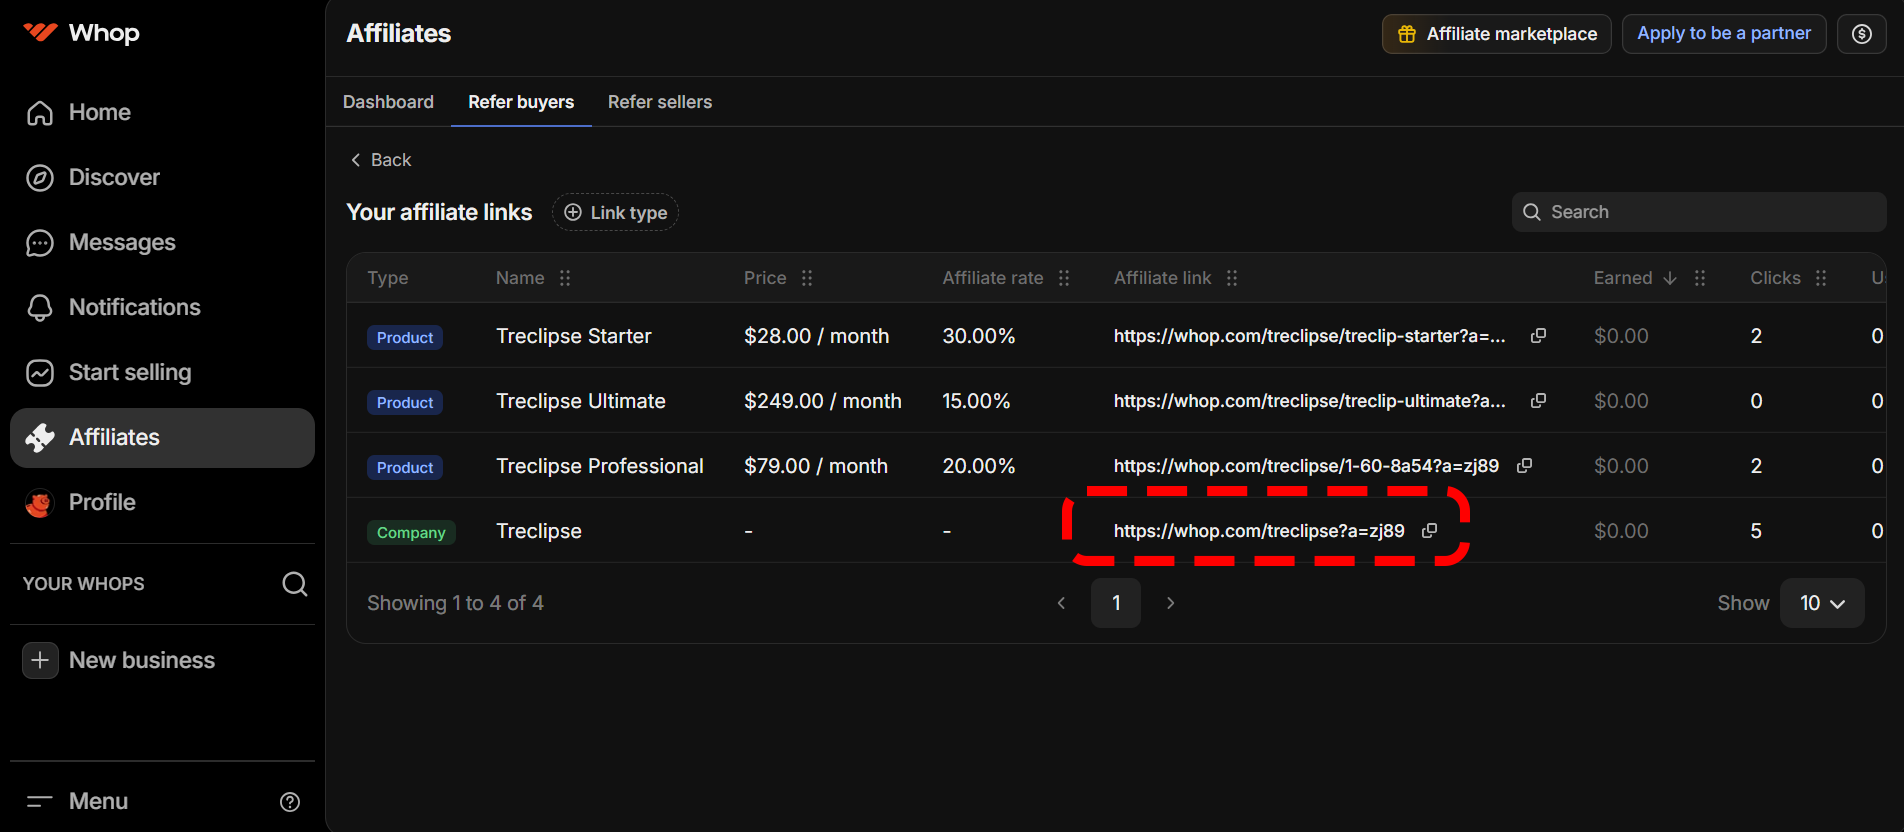The width and height of the screenshot is (1904, 832).
Task: Open the Affiliate rate column options handle
Action: coord(1064,278)
